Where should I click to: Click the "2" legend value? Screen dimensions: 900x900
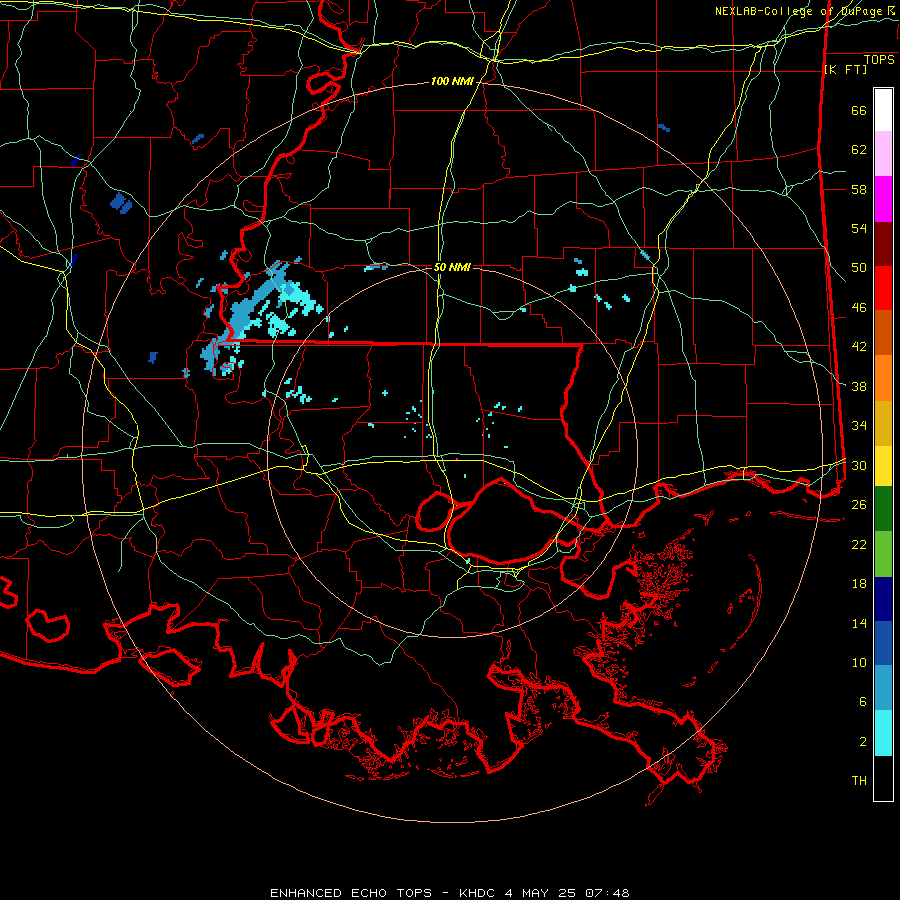tap(863, 742)
